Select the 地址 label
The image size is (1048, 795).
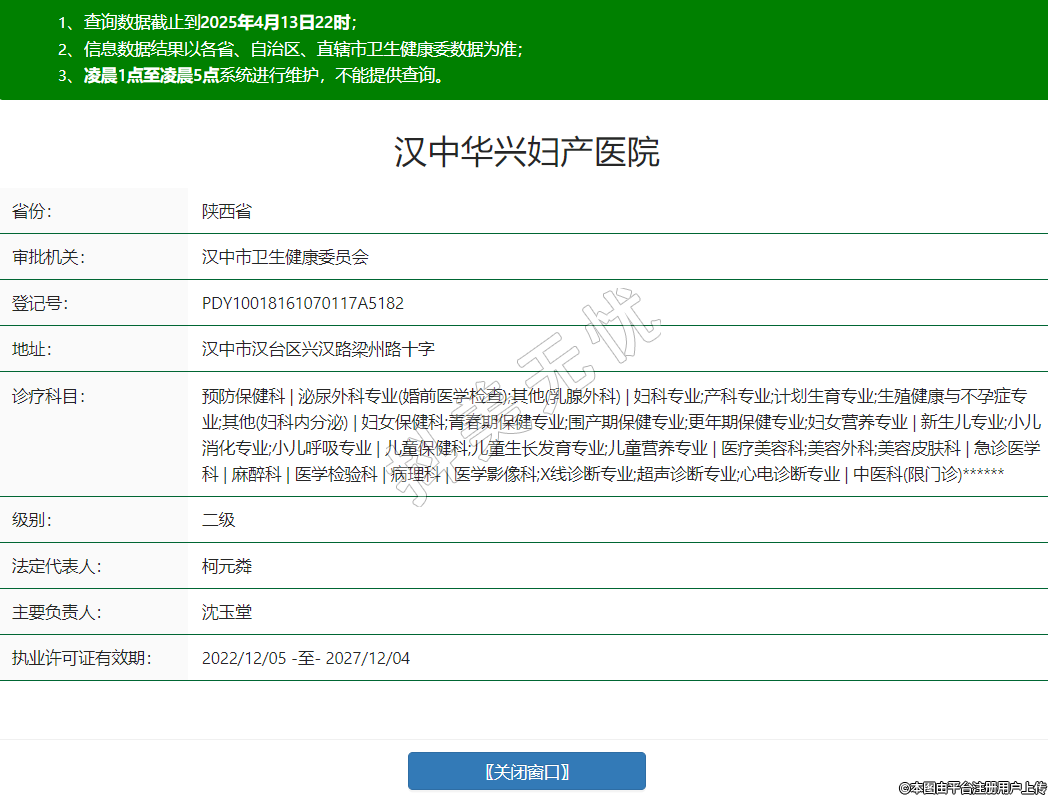click(32, 349)
